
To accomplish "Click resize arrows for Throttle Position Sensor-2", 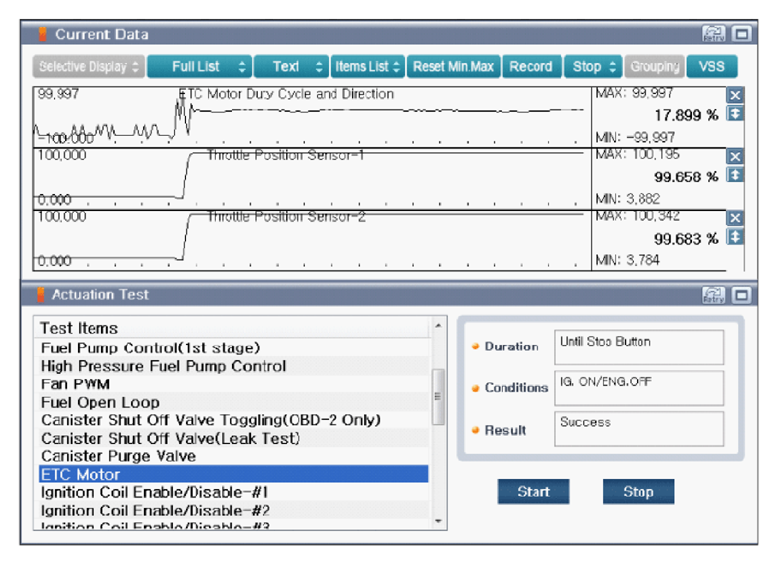I will [x=735, y=237].
